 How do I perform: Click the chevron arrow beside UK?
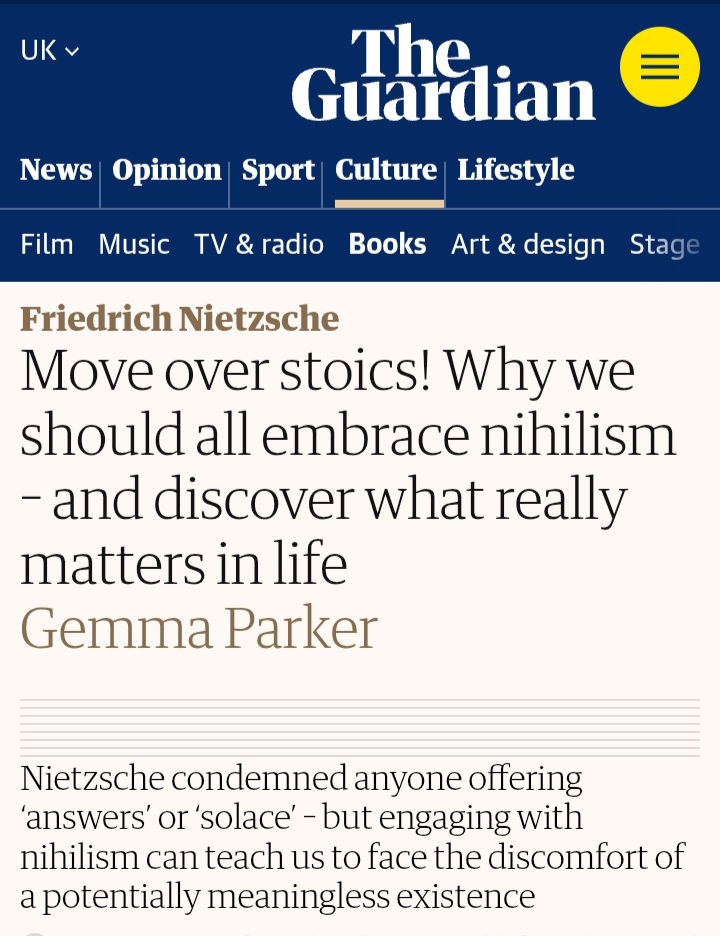click(72, 51)
